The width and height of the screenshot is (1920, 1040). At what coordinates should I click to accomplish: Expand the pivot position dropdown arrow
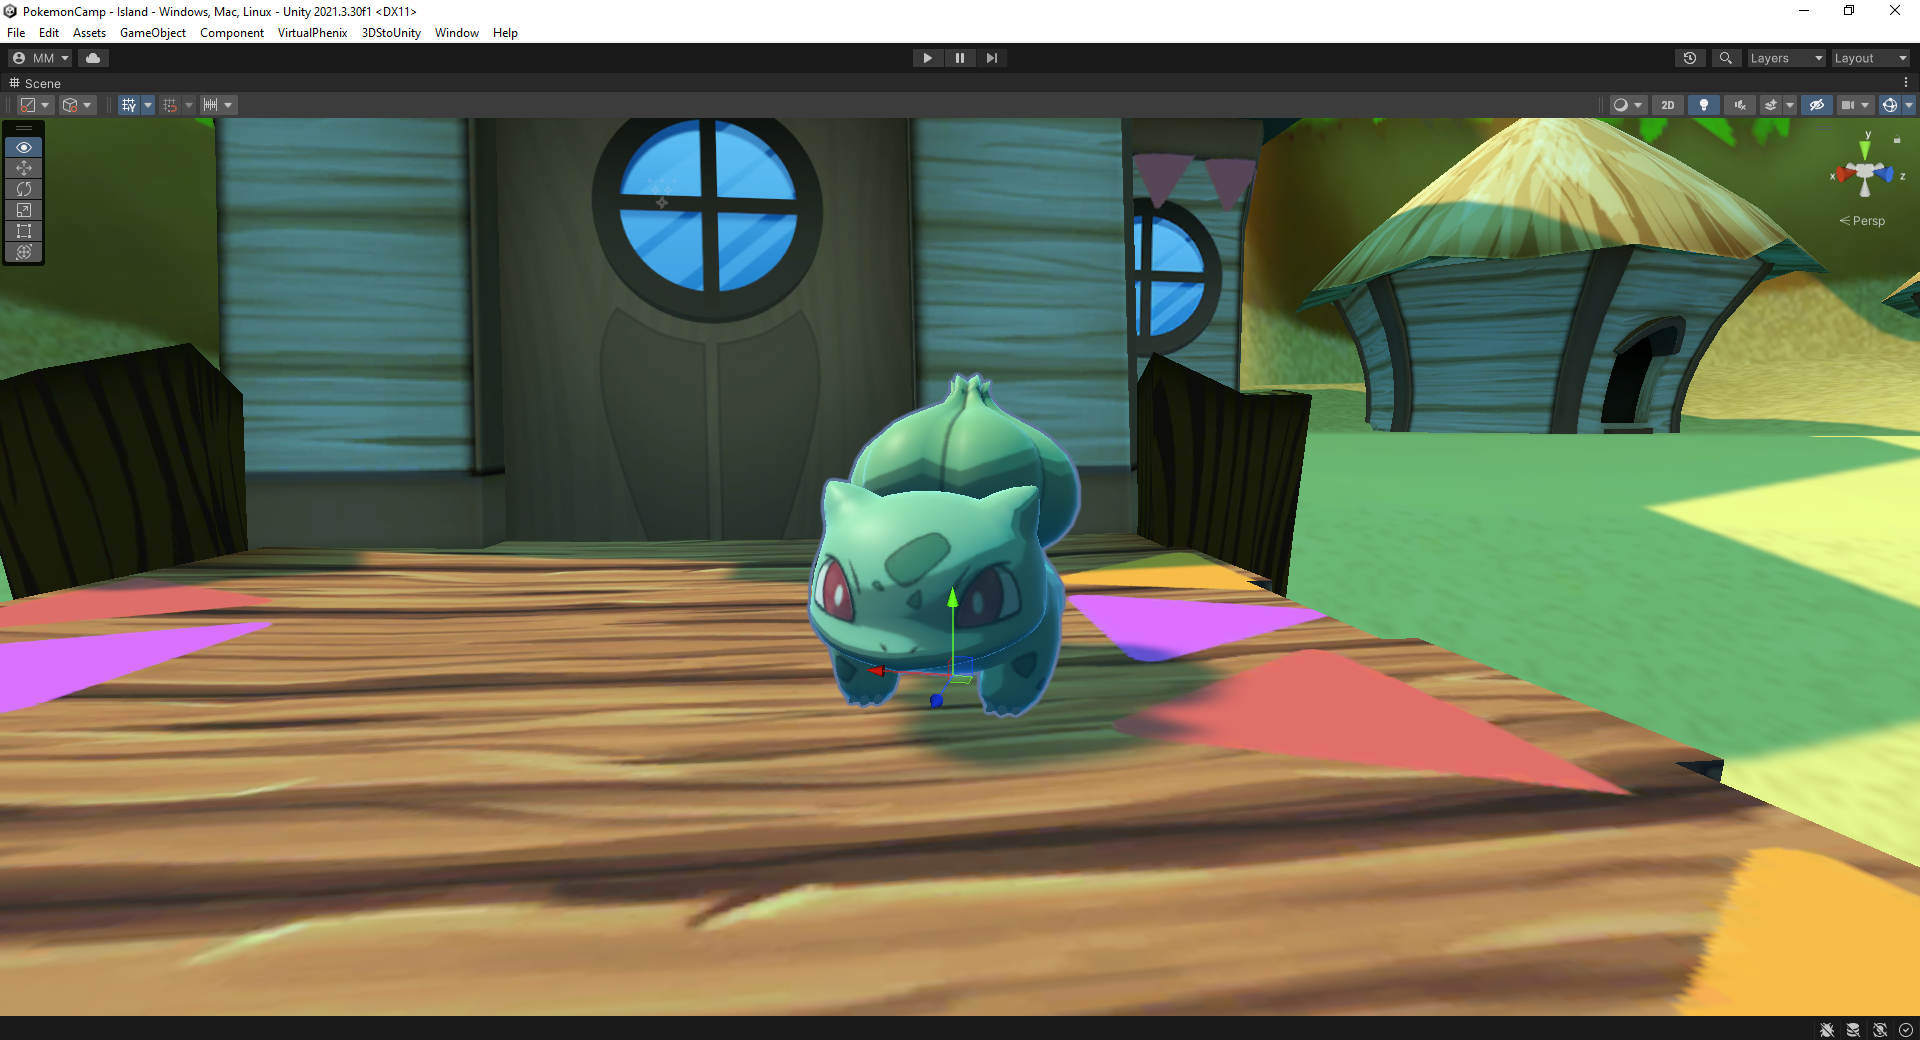point(46,105)
